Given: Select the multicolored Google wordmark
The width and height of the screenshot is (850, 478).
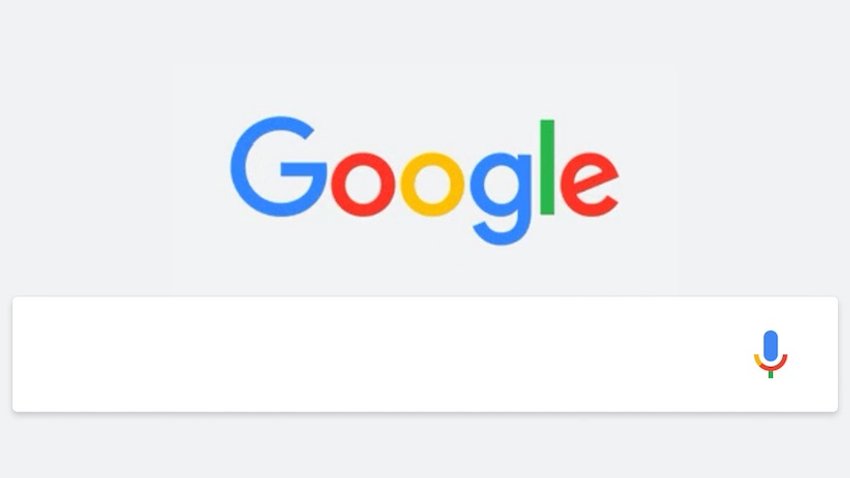Looking at the screenshot, I should (x=424, y=180).
